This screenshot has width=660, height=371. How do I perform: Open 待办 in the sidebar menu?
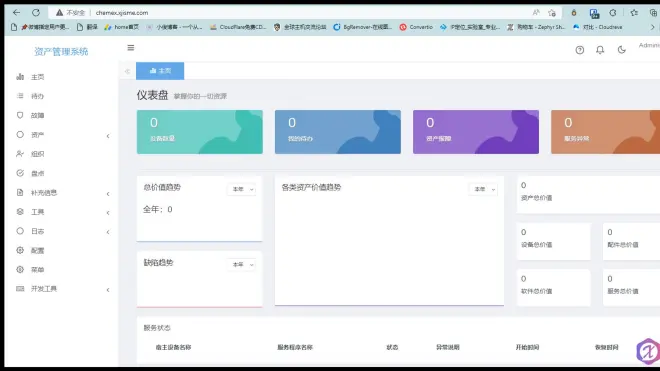(x=37, y=96)
